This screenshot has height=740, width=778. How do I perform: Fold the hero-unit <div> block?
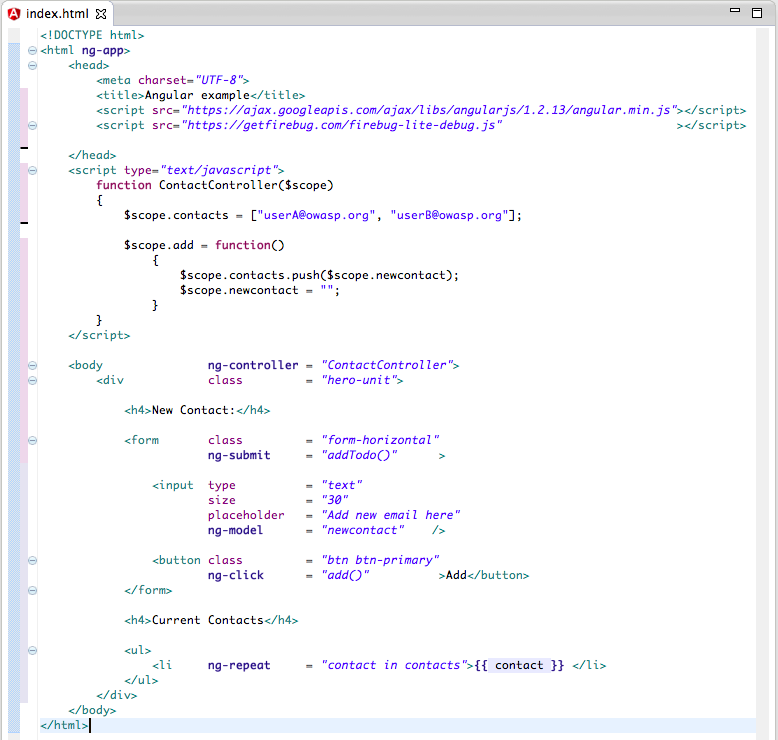(33, 380)
